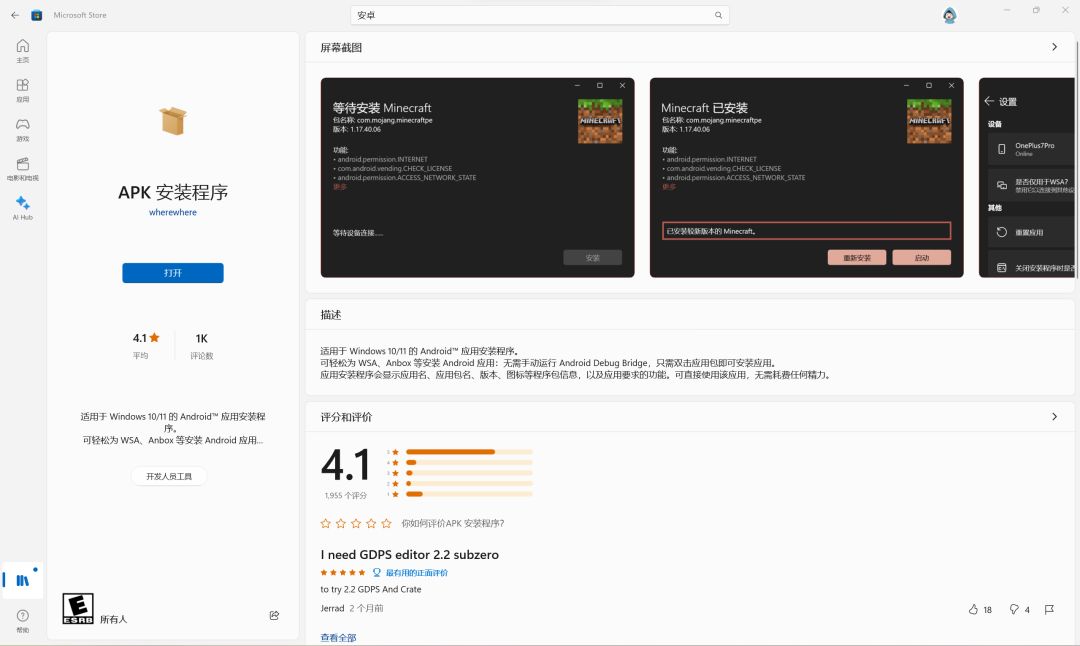
Task: Click the ESRB Everyone rating badge
Action: [x=78, y=609]
